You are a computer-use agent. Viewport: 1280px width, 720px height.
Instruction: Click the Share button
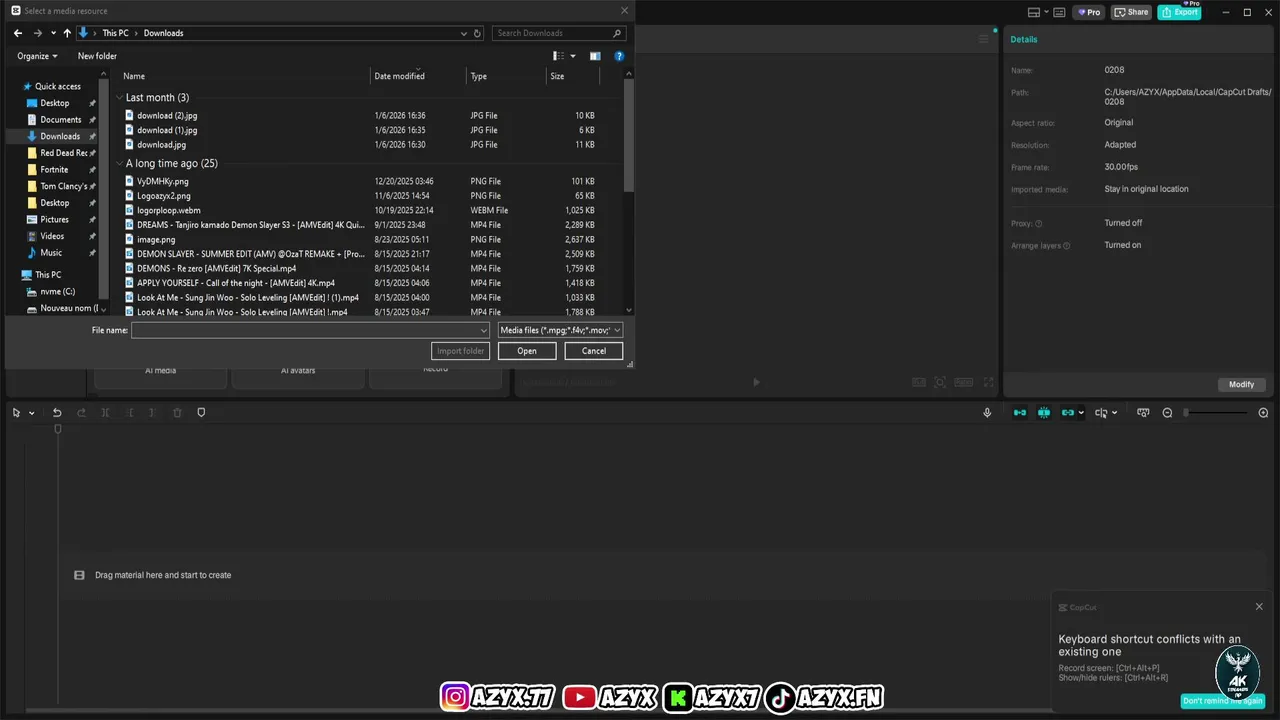[1132, 12]
